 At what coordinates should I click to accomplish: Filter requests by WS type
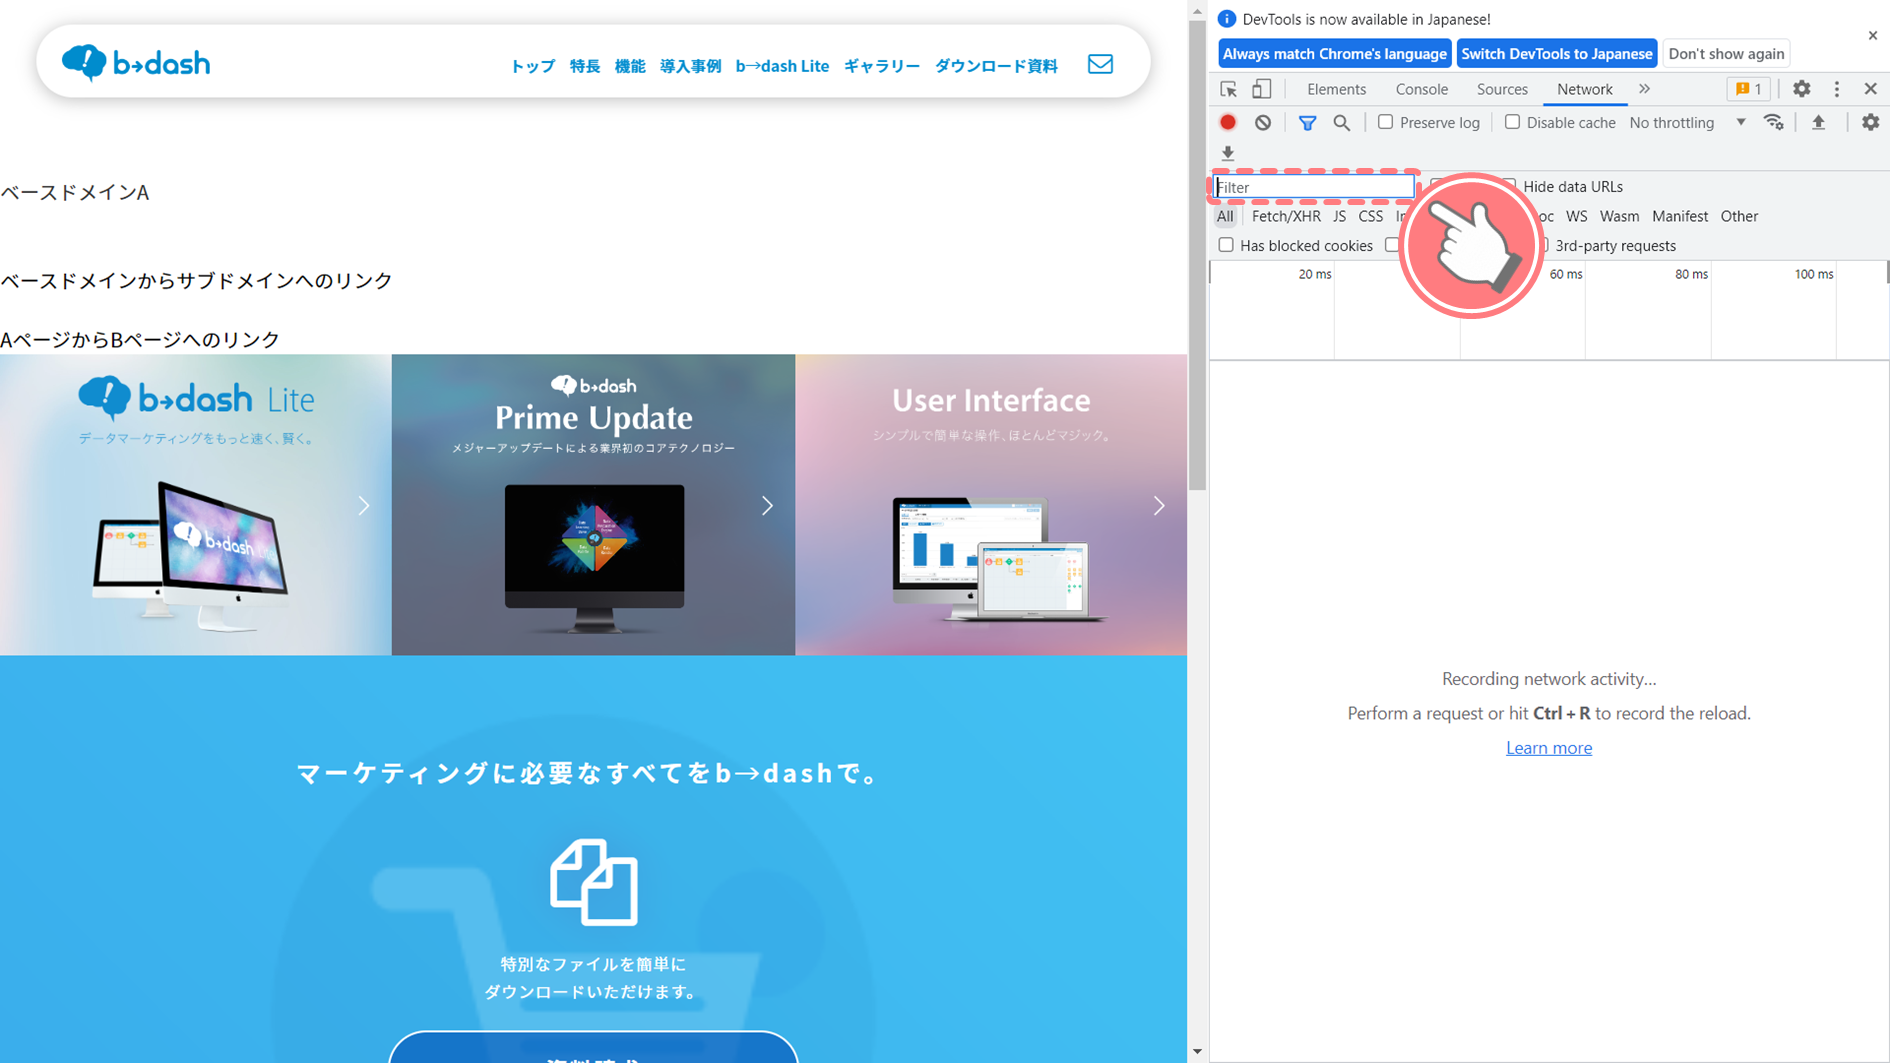[x=1577, y=216]
